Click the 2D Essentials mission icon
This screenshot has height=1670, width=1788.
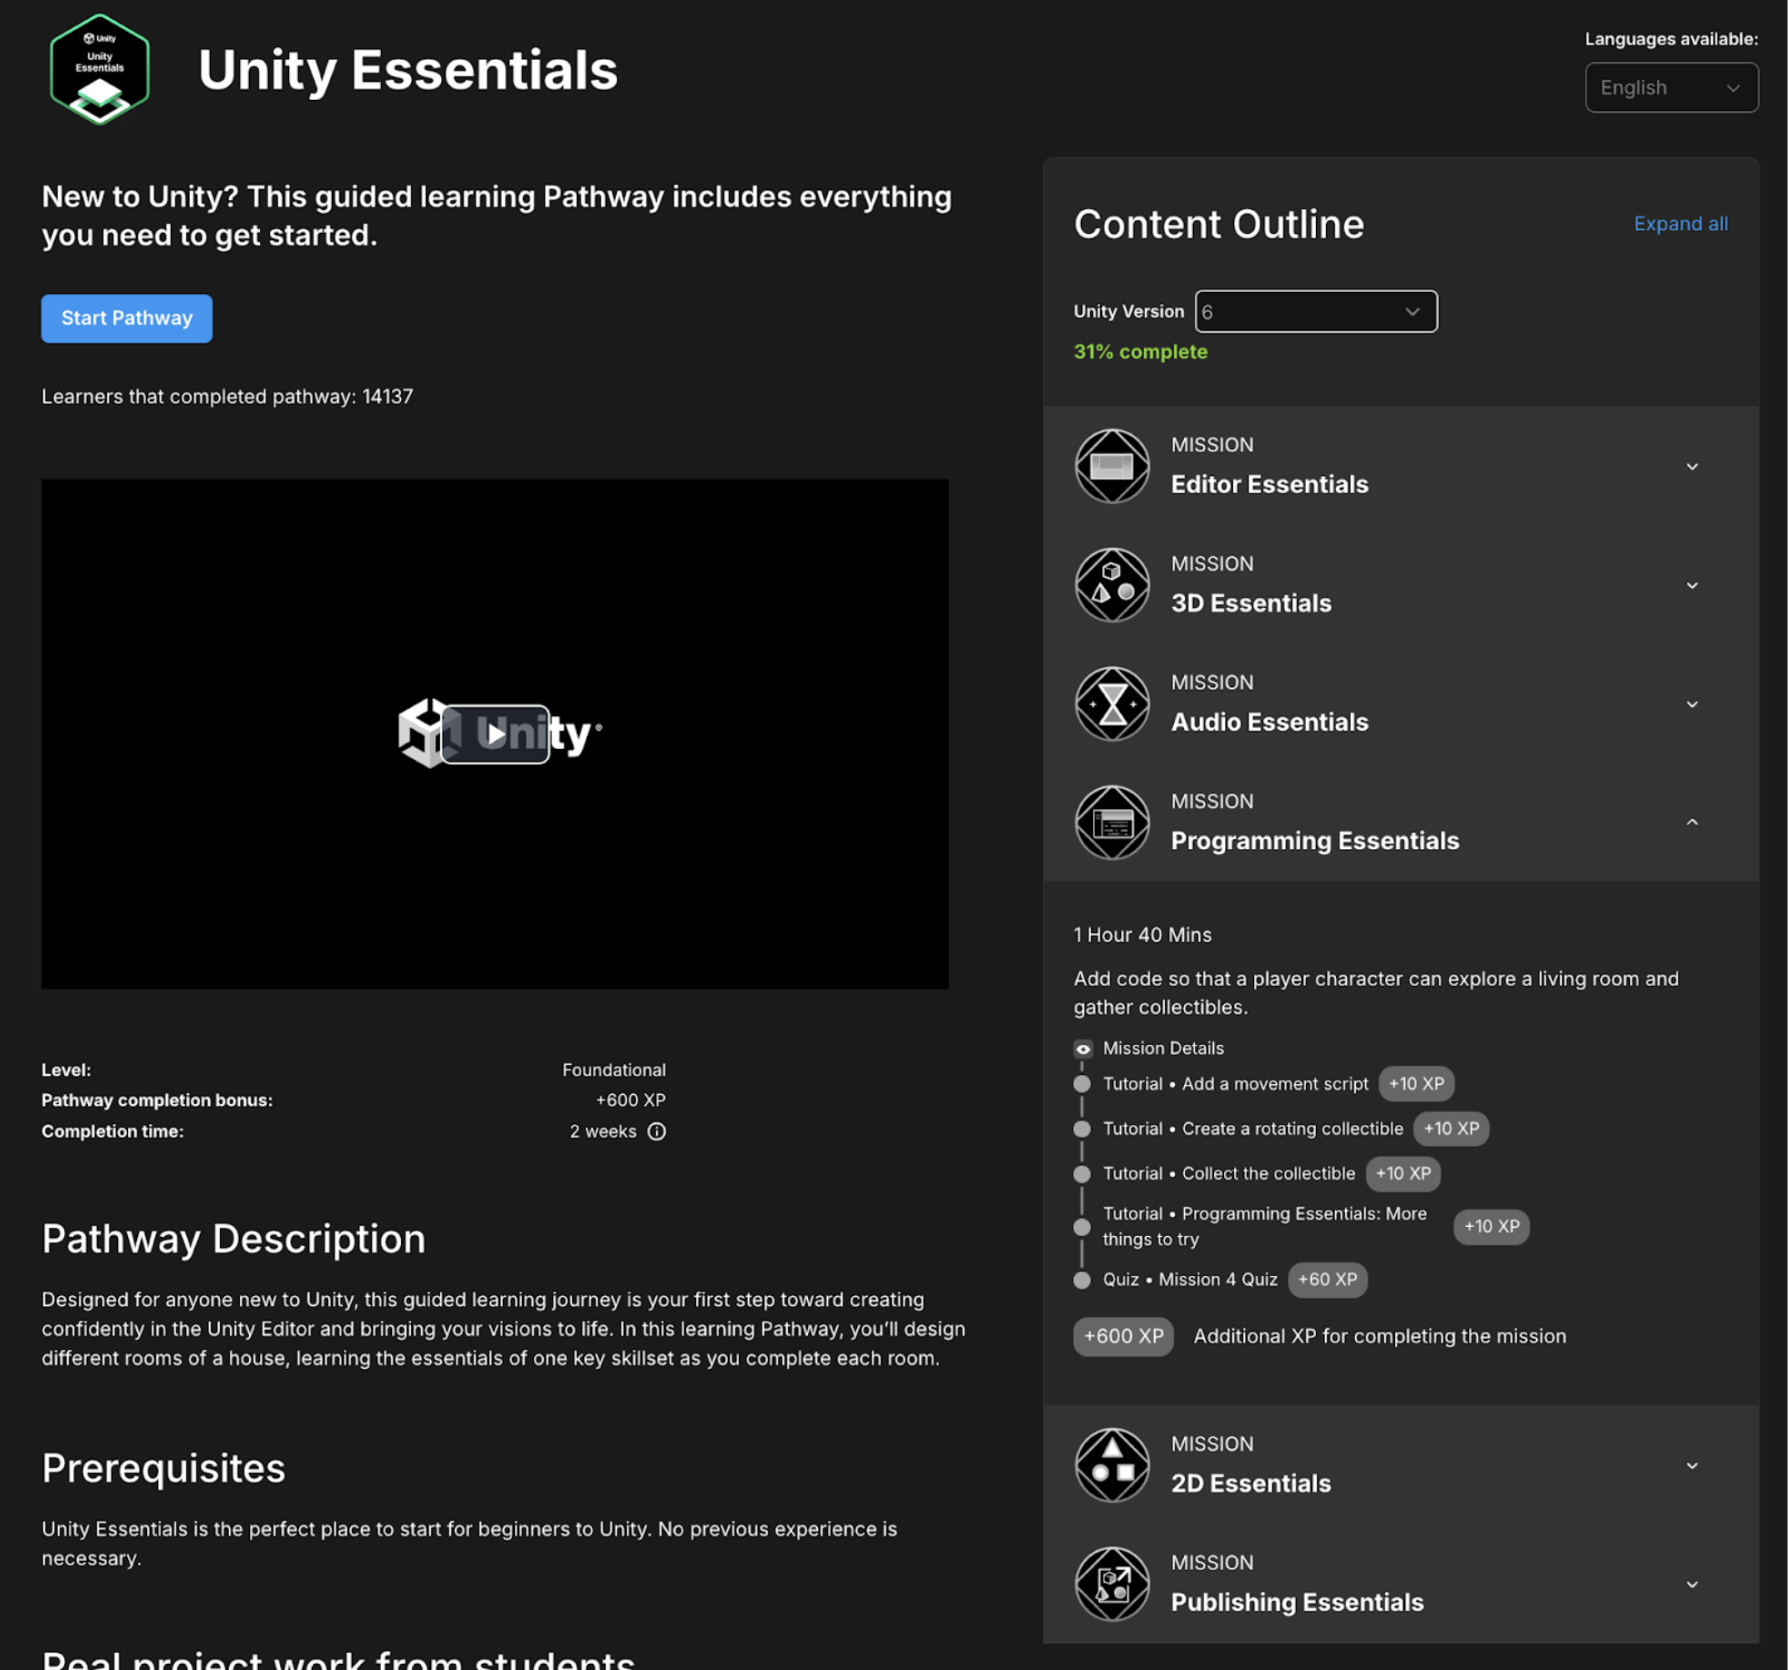[x=1112, y=1465]
